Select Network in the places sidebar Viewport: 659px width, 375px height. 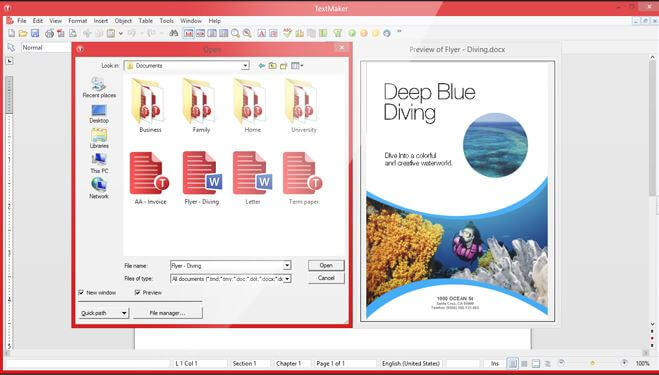pyautogui.click(x=99, y=188)
